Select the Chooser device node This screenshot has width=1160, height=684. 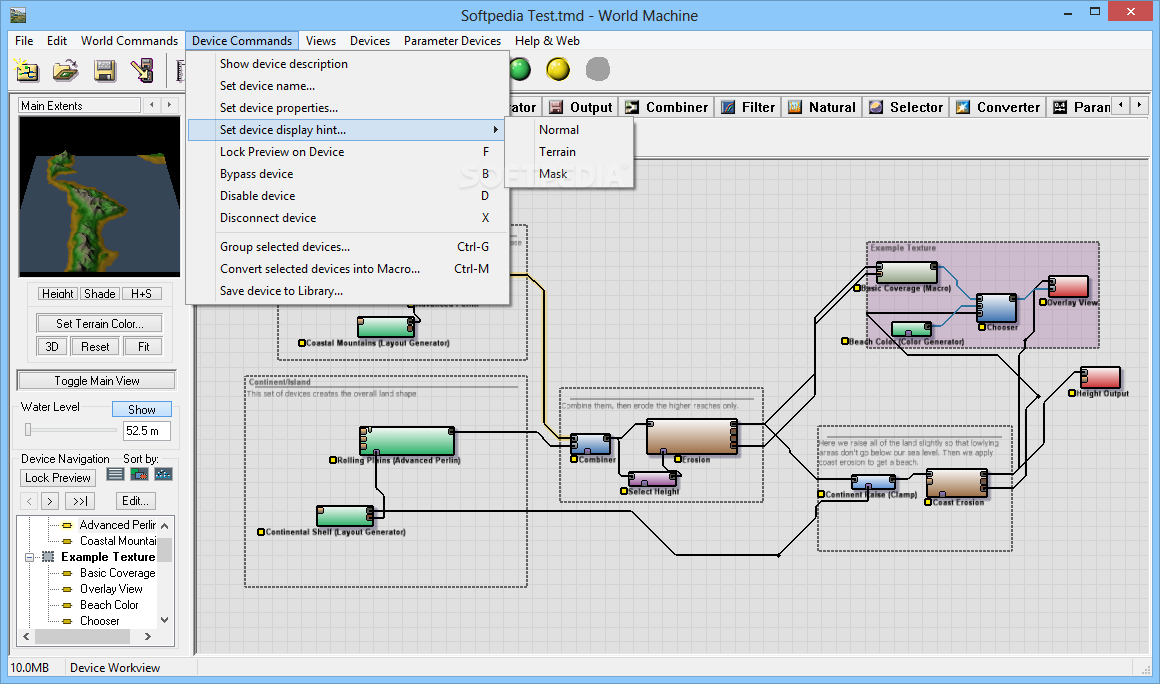(x=997, y=308)
